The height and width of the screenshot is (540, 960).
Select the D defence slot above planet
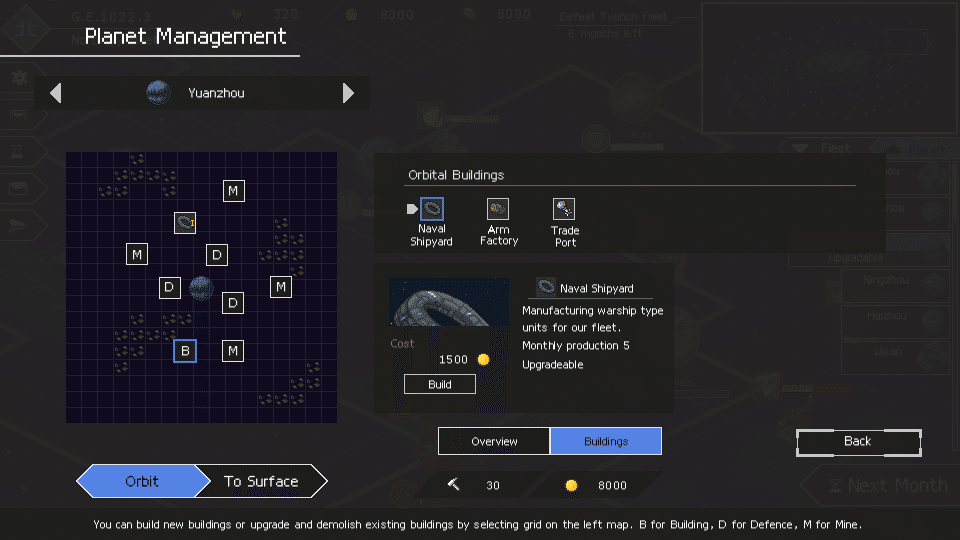pyautogui.click(x=217, y=255)
